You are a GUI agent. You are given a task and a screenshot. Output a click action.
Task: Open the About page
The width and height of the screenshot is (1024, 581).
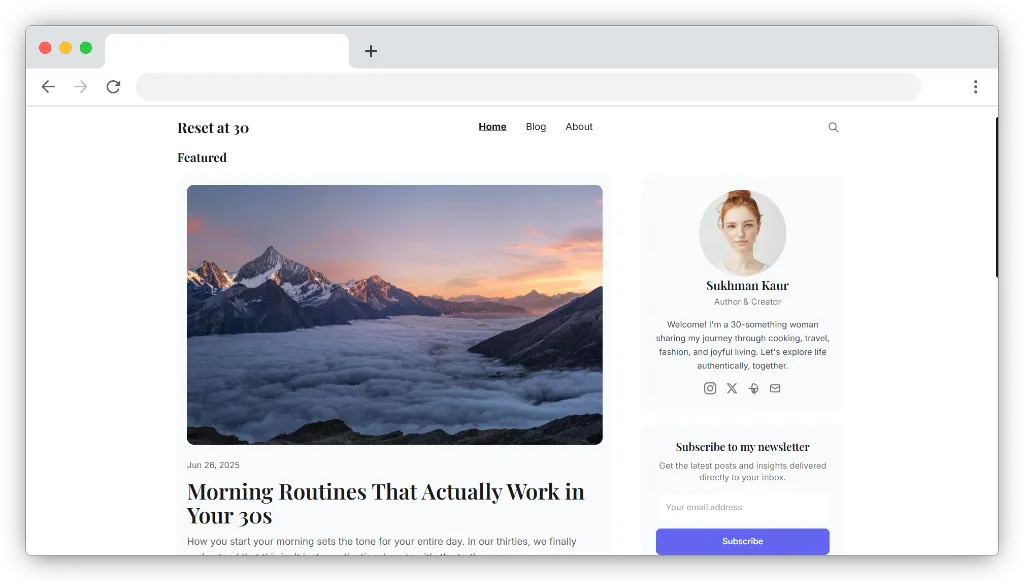[579, 127]
